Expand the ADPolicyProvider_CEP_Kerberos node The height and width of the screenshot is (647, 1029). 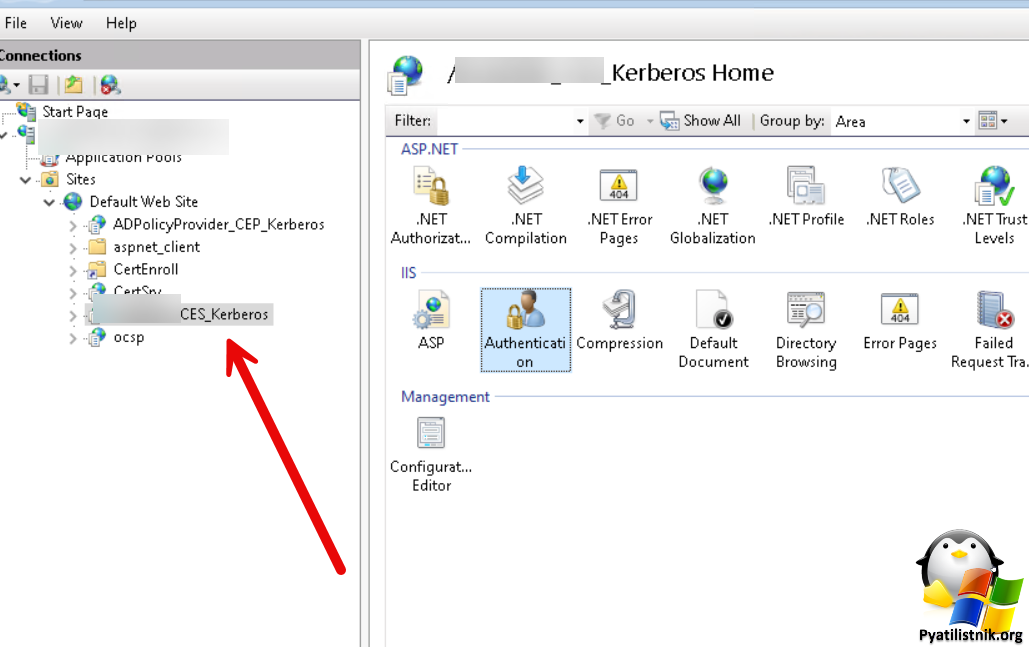73,226
